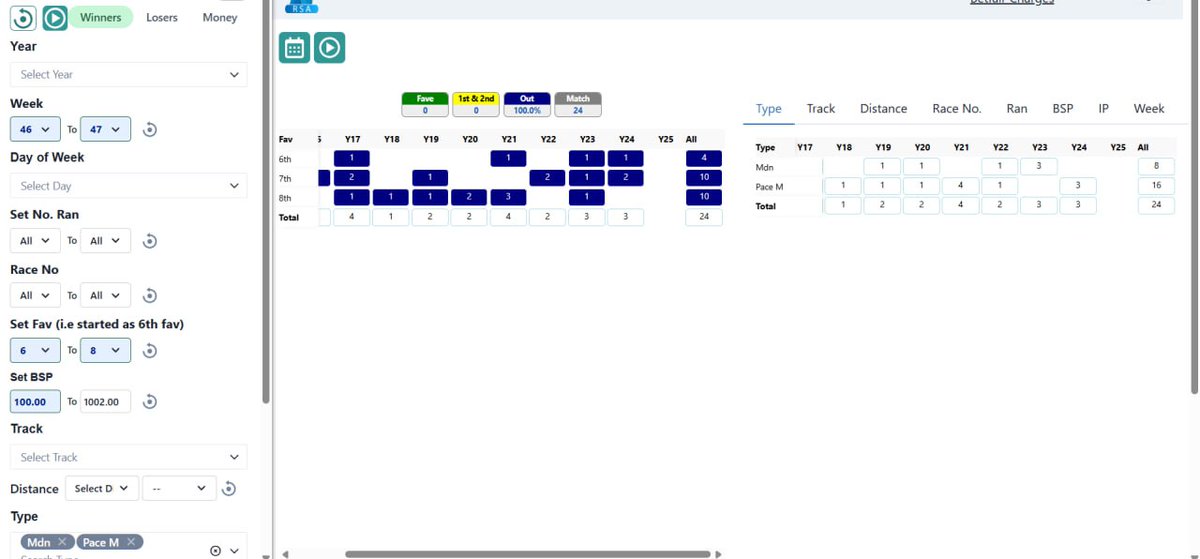Switch to the Track tab
The height and width of the screenshot is (559, 1200).
[x=820, y=108]
